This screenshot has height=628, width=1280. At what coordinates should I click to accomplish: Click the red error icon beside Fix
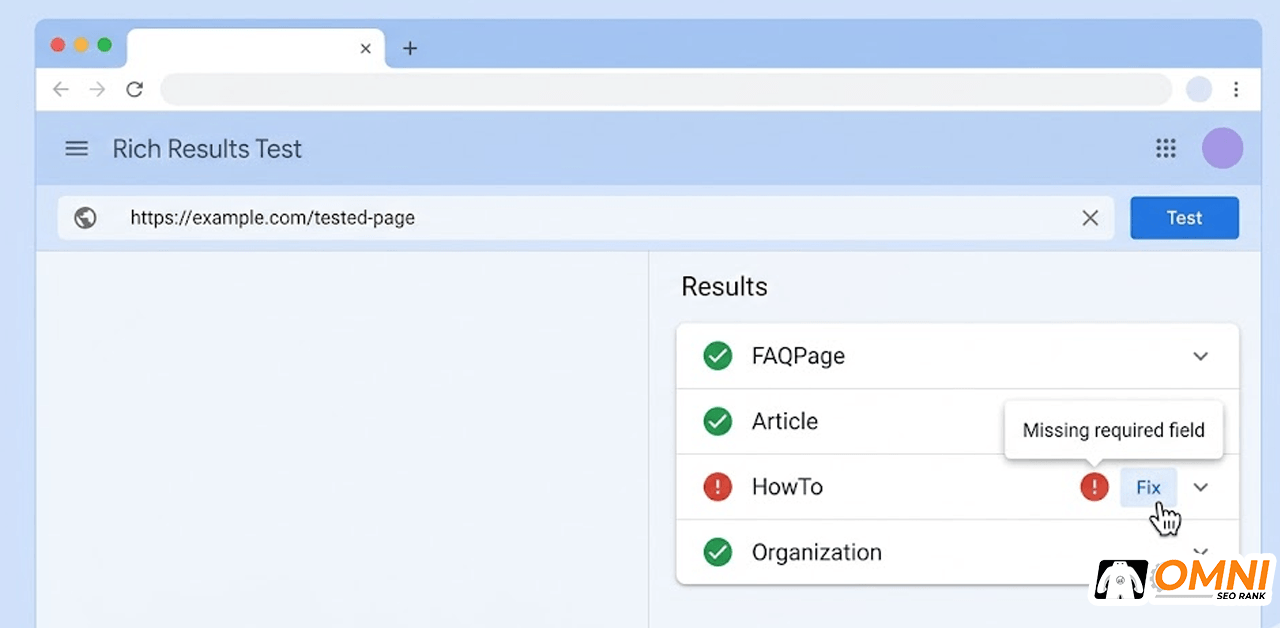point(1094,487)
